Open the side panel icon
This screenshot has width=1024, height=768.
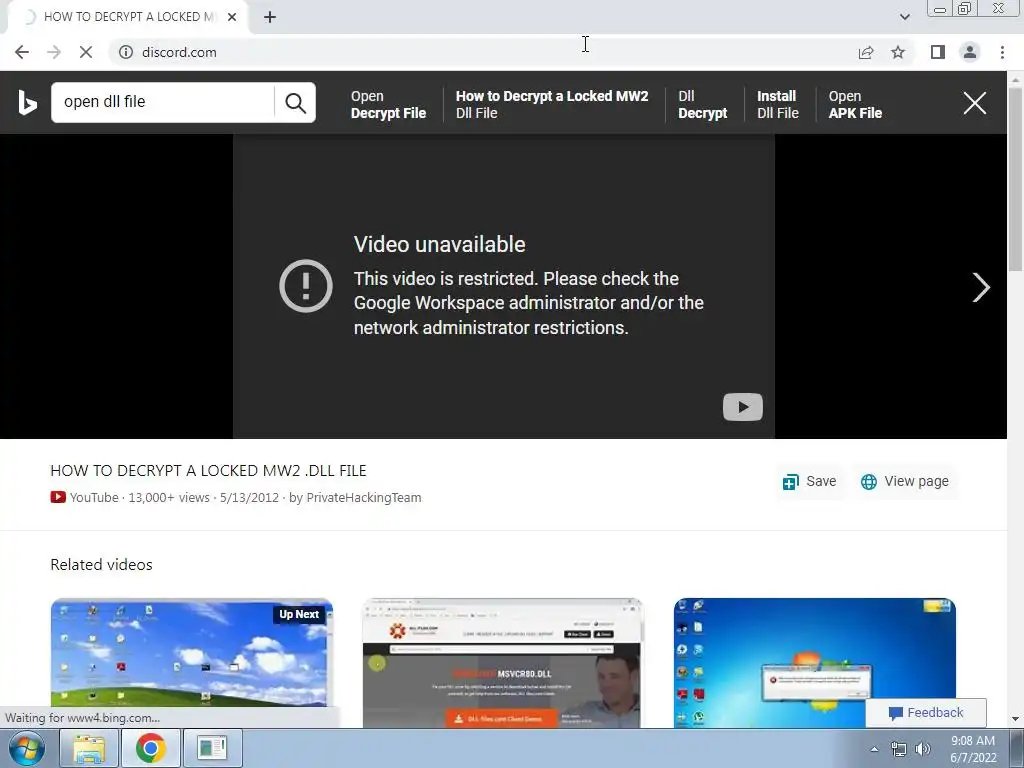point(938,52)
